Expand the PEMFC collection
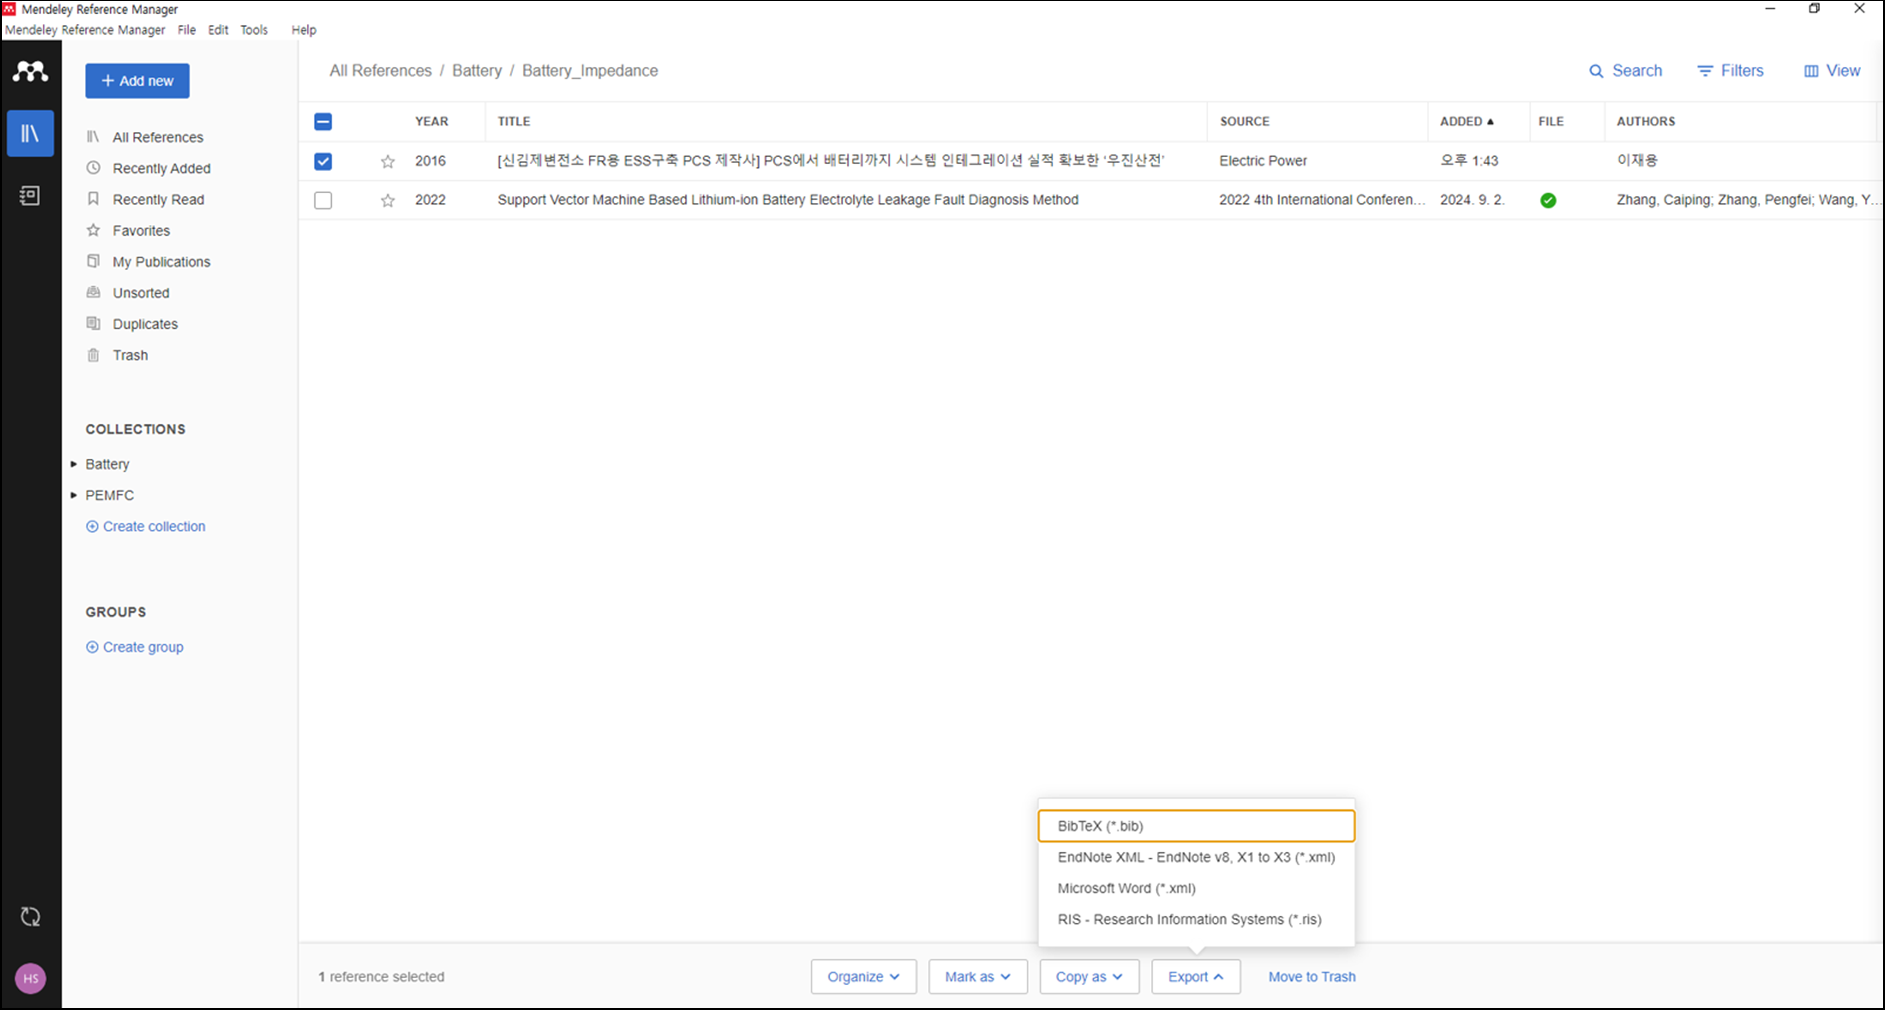The width and height of the screenshot is (1885, 1010). tap(74, 495)
